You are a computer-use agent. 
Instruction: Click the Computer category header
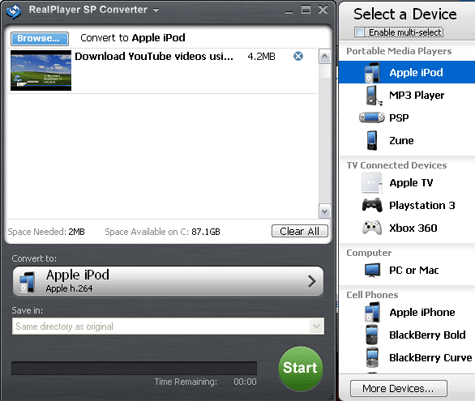point(369,253)
